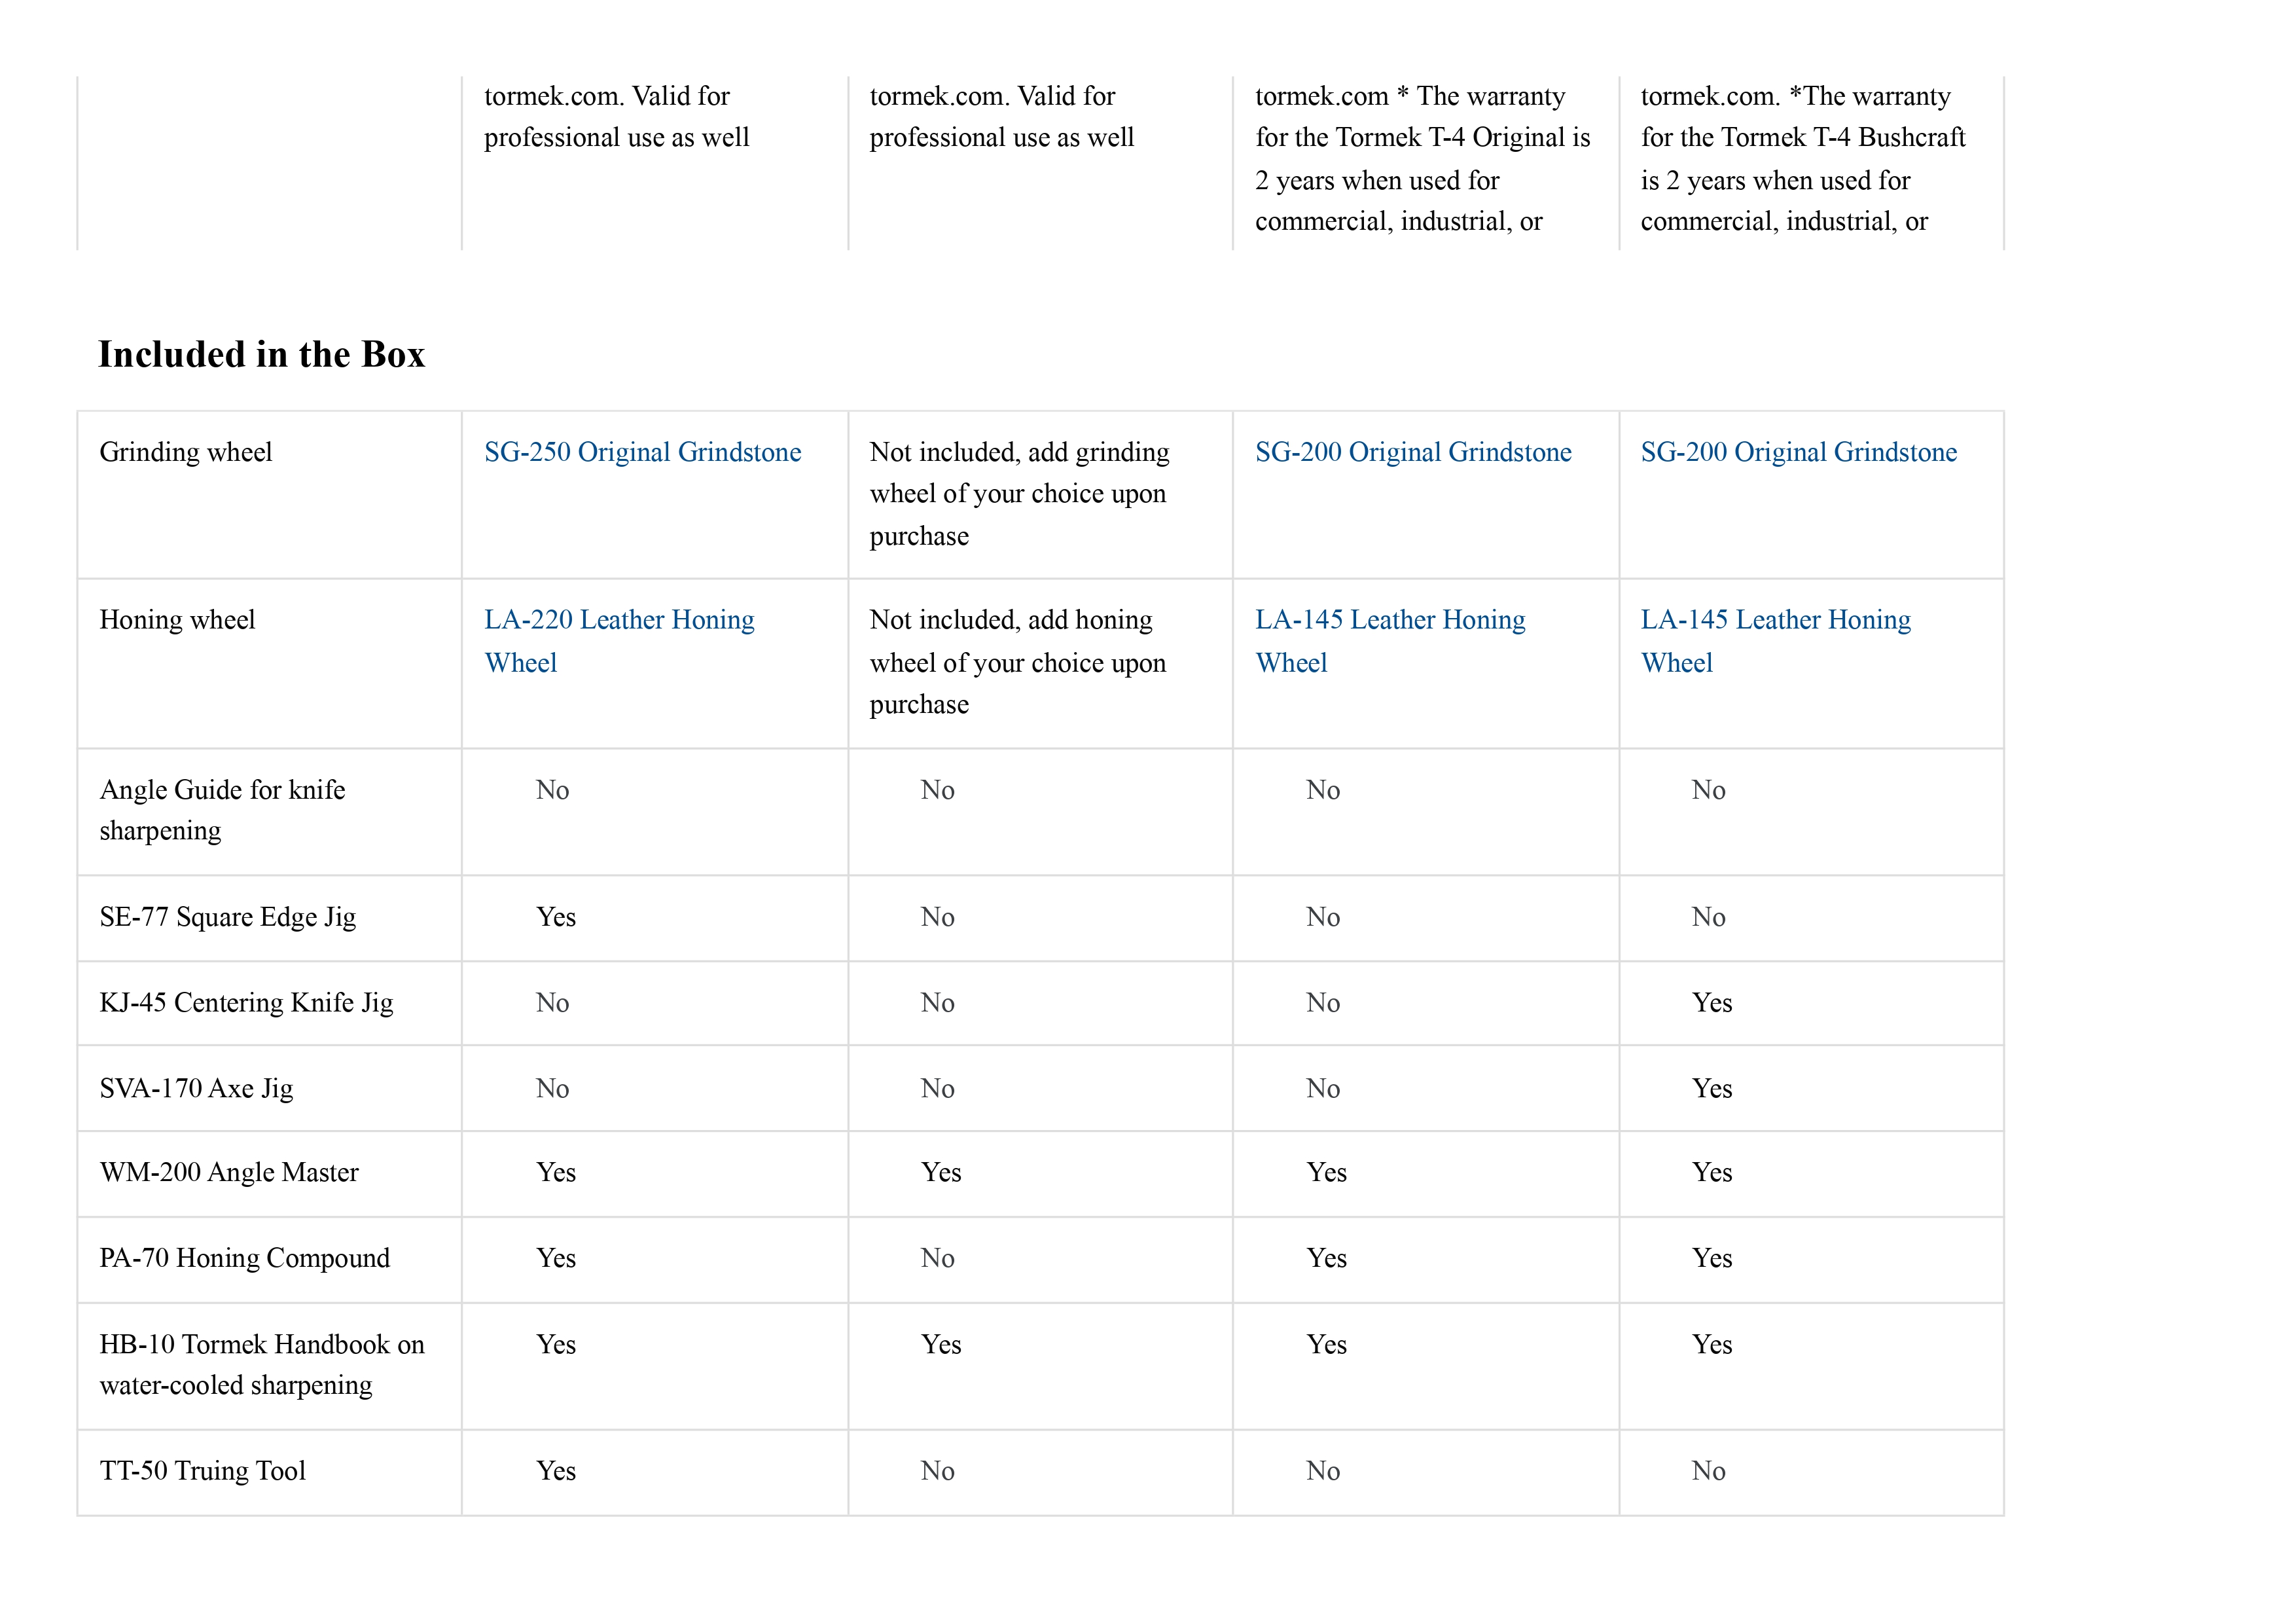
Task: Click the T-4 Bushcraft warranty text
Action: (1802, 159)
